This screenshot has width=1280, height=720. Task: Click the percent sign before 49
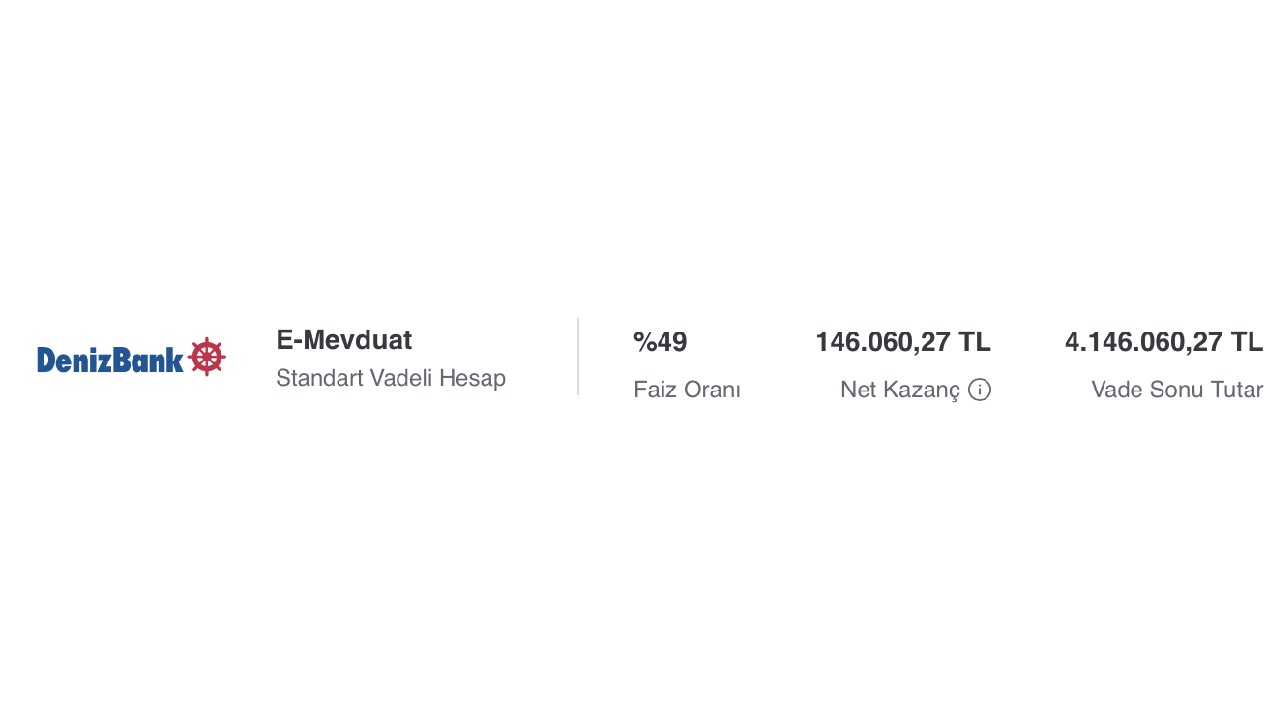point(644,342)
